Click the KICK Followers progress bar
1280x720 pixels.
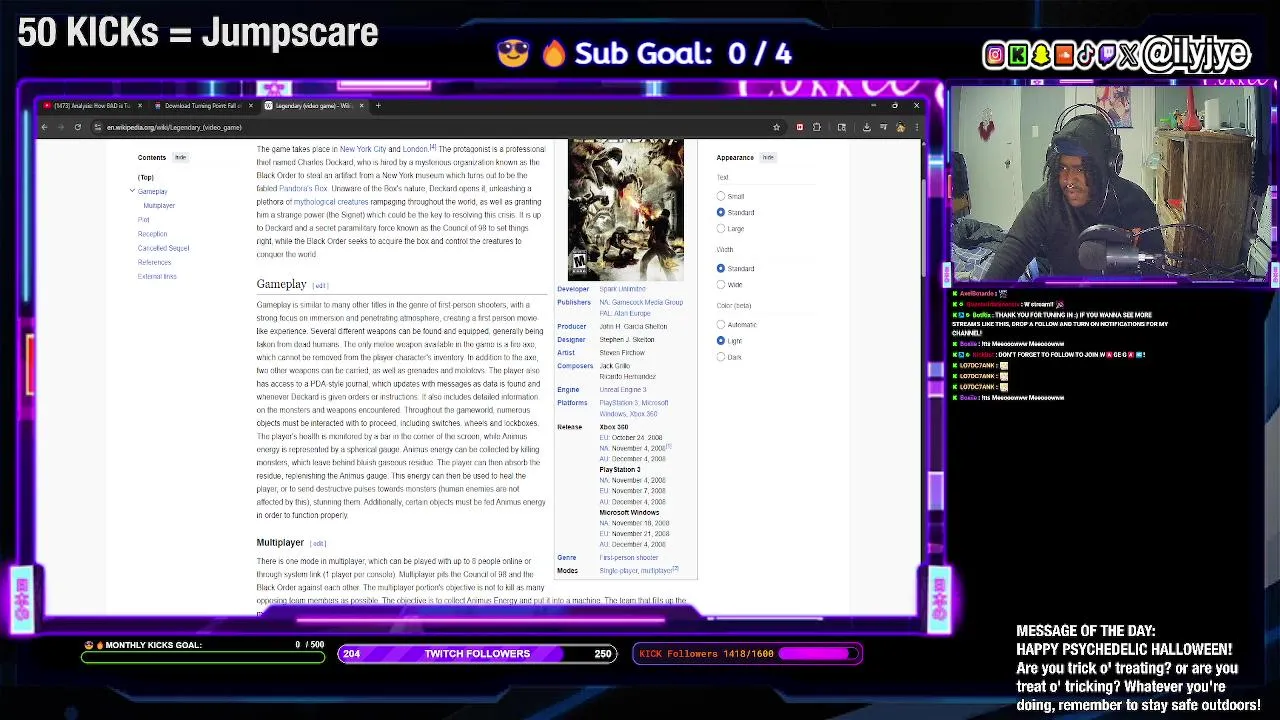click(x=747, y=654)
